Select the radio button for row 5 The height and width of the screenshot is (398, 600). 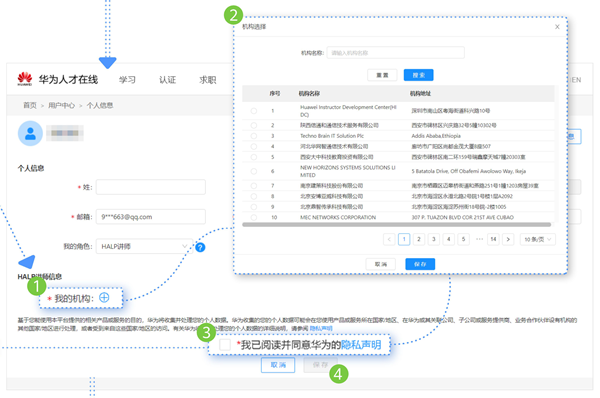[254, 157]
